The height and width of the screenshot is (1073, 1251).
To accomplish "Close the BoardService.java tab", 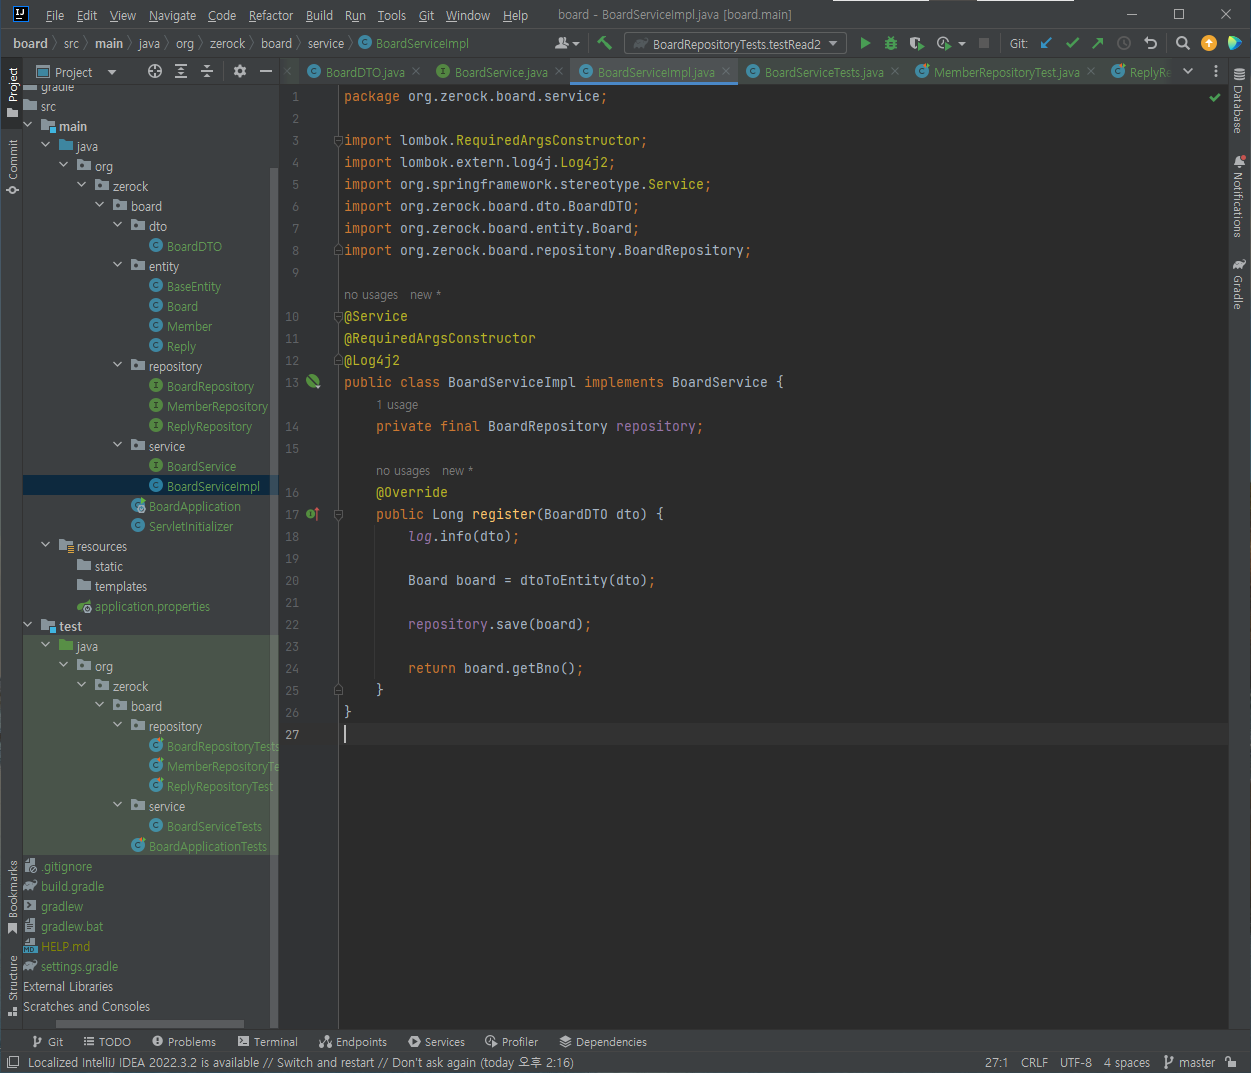I will click(559, 71).
